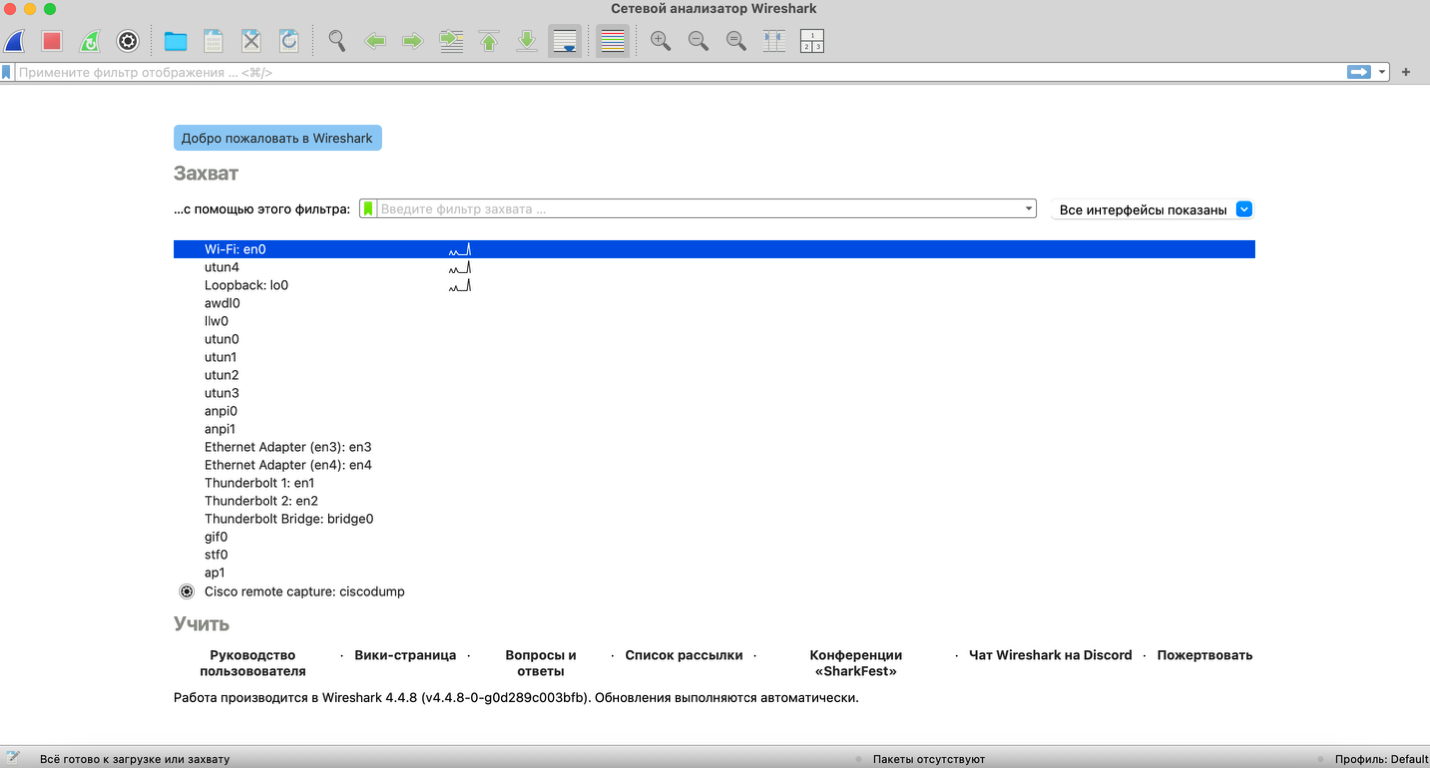Click the find packet magnifier icon
This screenshot has height=768, width=1430.
pyautogui.click(x=337, y=41)
